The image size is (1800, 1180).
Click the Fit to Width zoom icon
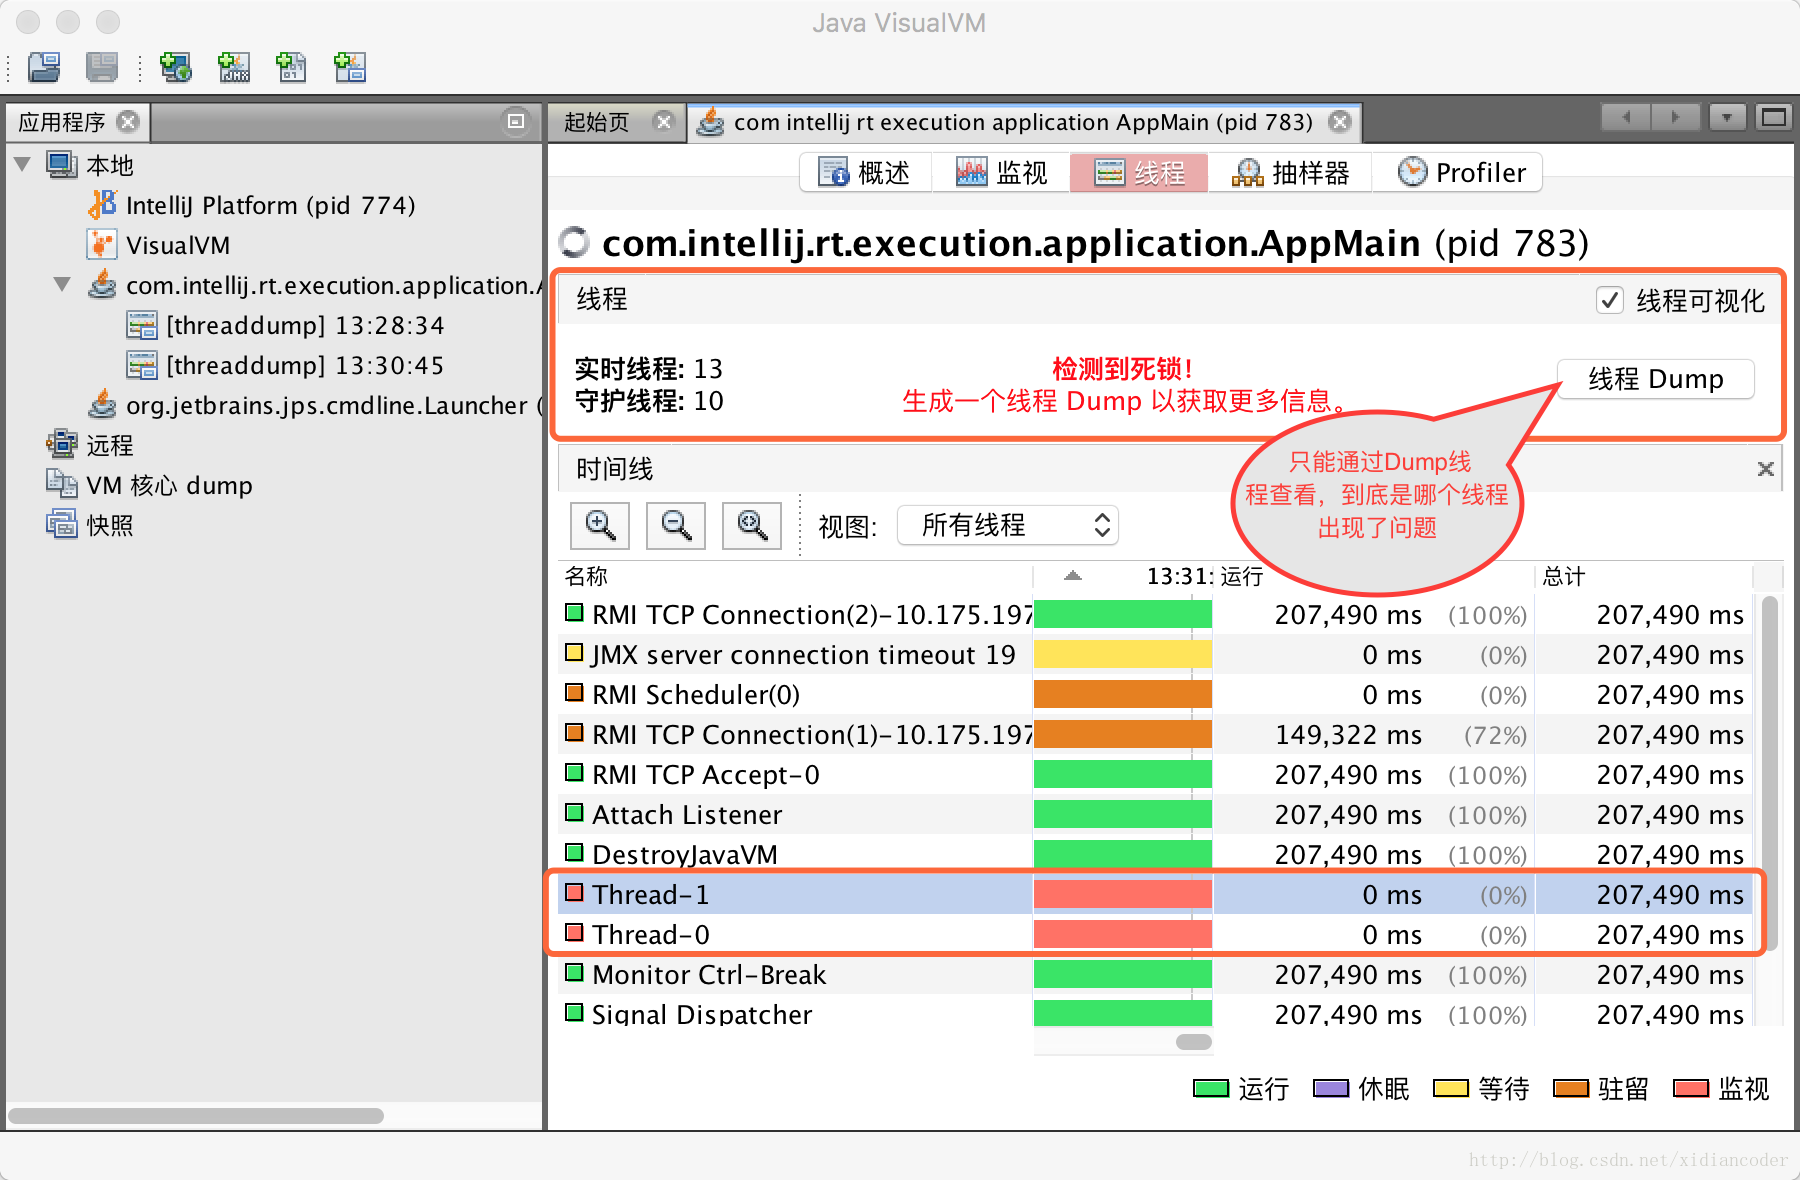(752, 525)
